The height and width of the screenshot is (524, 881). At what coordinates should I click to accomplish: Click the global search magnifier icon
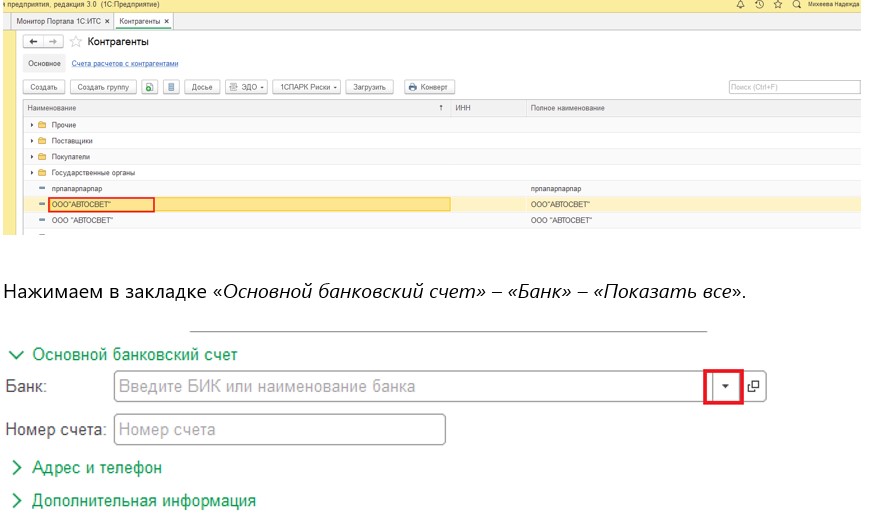tap(795, 5)
